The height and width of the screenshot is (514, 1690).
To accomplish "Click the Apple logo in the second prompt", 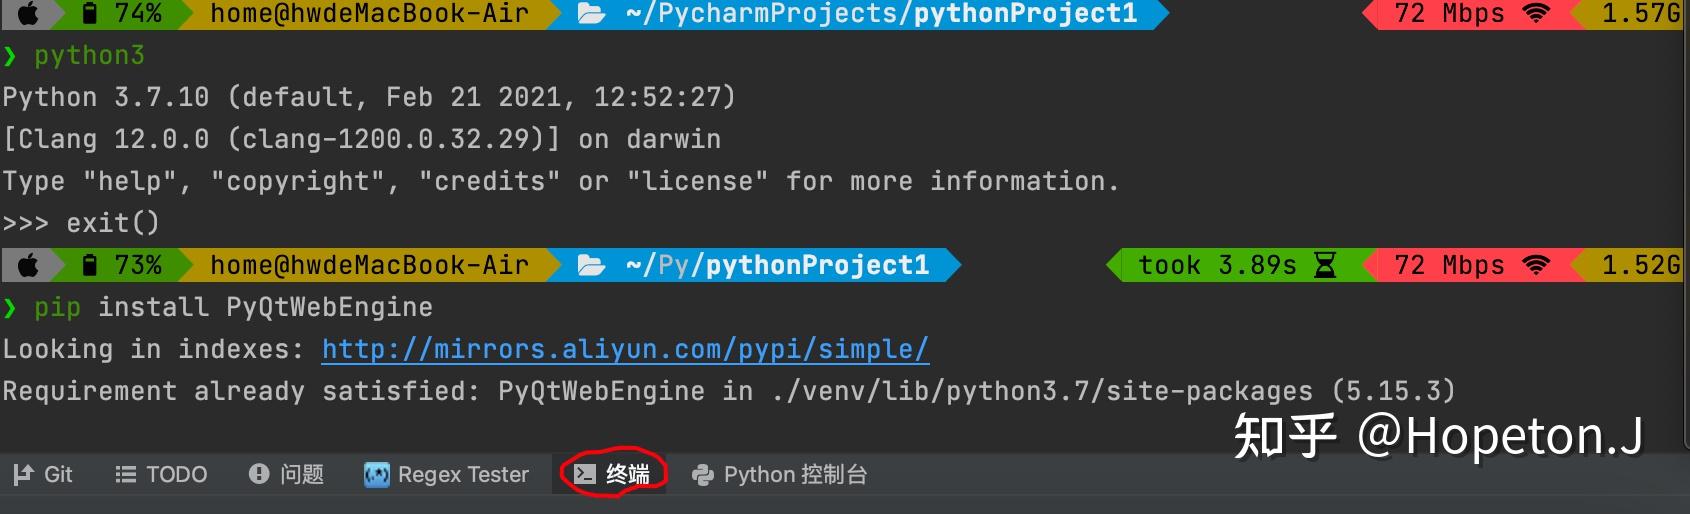I will click(28, 265).
